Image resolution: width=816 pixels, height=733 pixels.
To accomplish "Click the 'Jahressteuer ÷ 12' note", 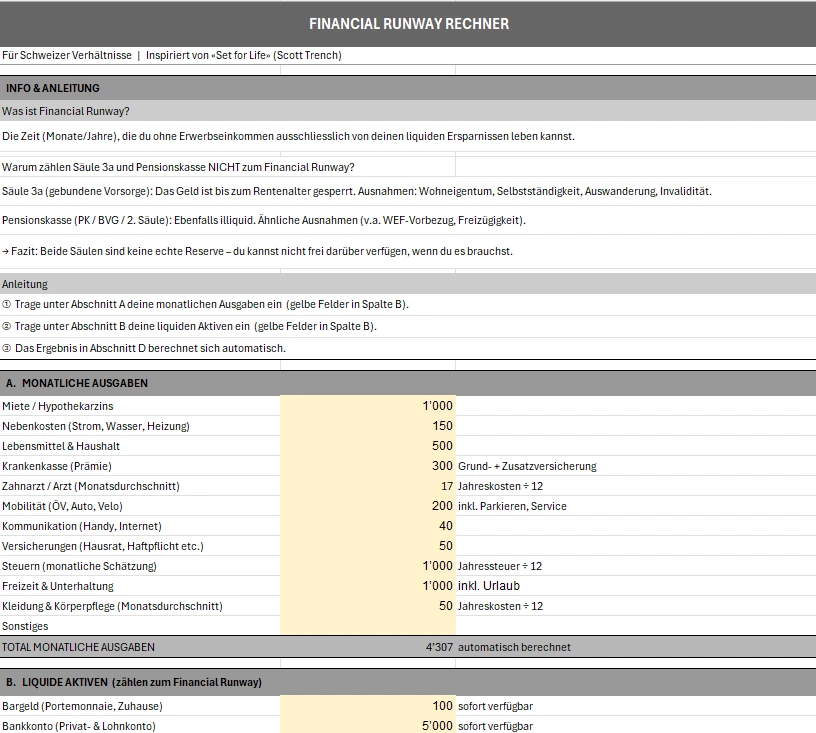I will click(500, 566).
